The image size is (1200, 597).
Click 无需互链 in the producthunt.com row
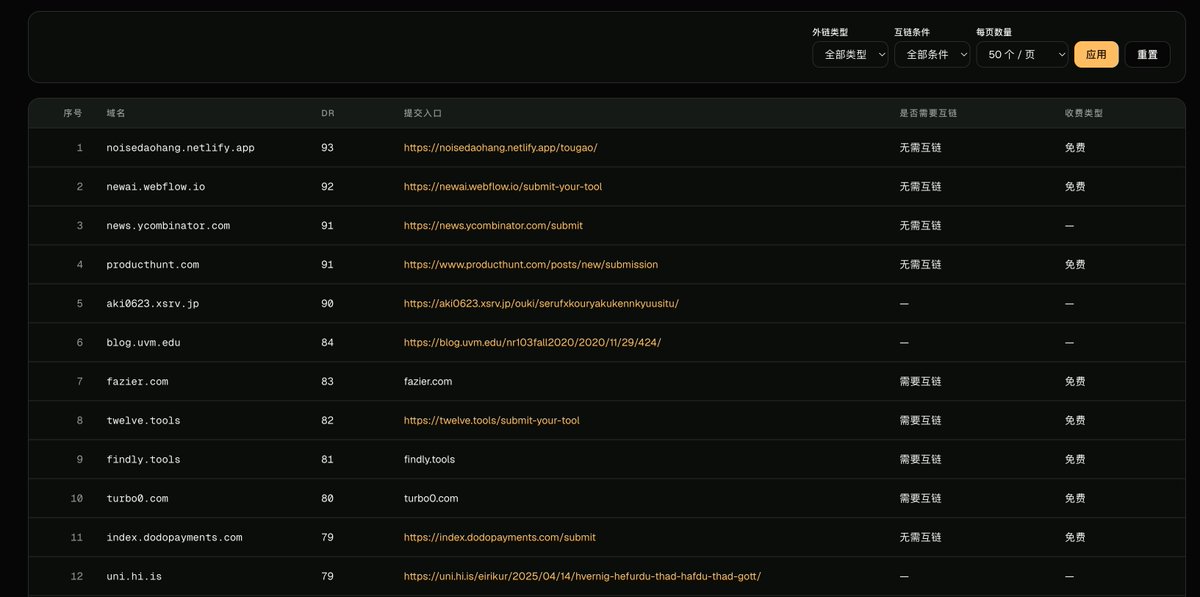[x=920, y=265]
